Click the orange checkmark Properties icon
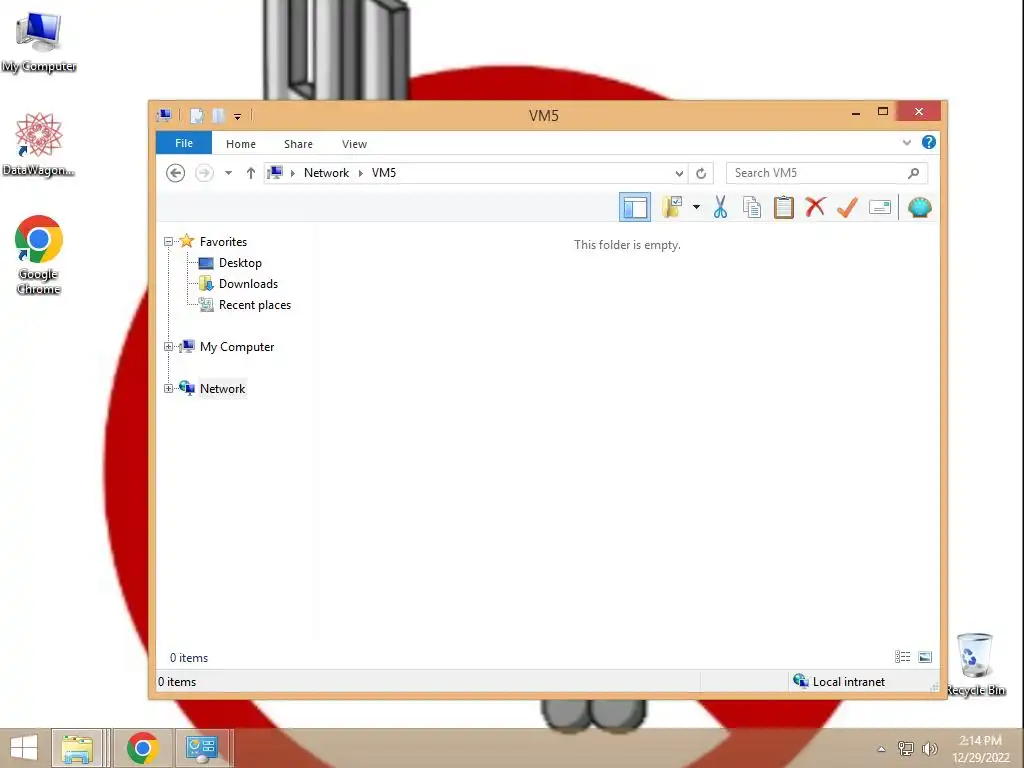The width and height of the screenshot is (1024, 768). click(x=847, y=208)
